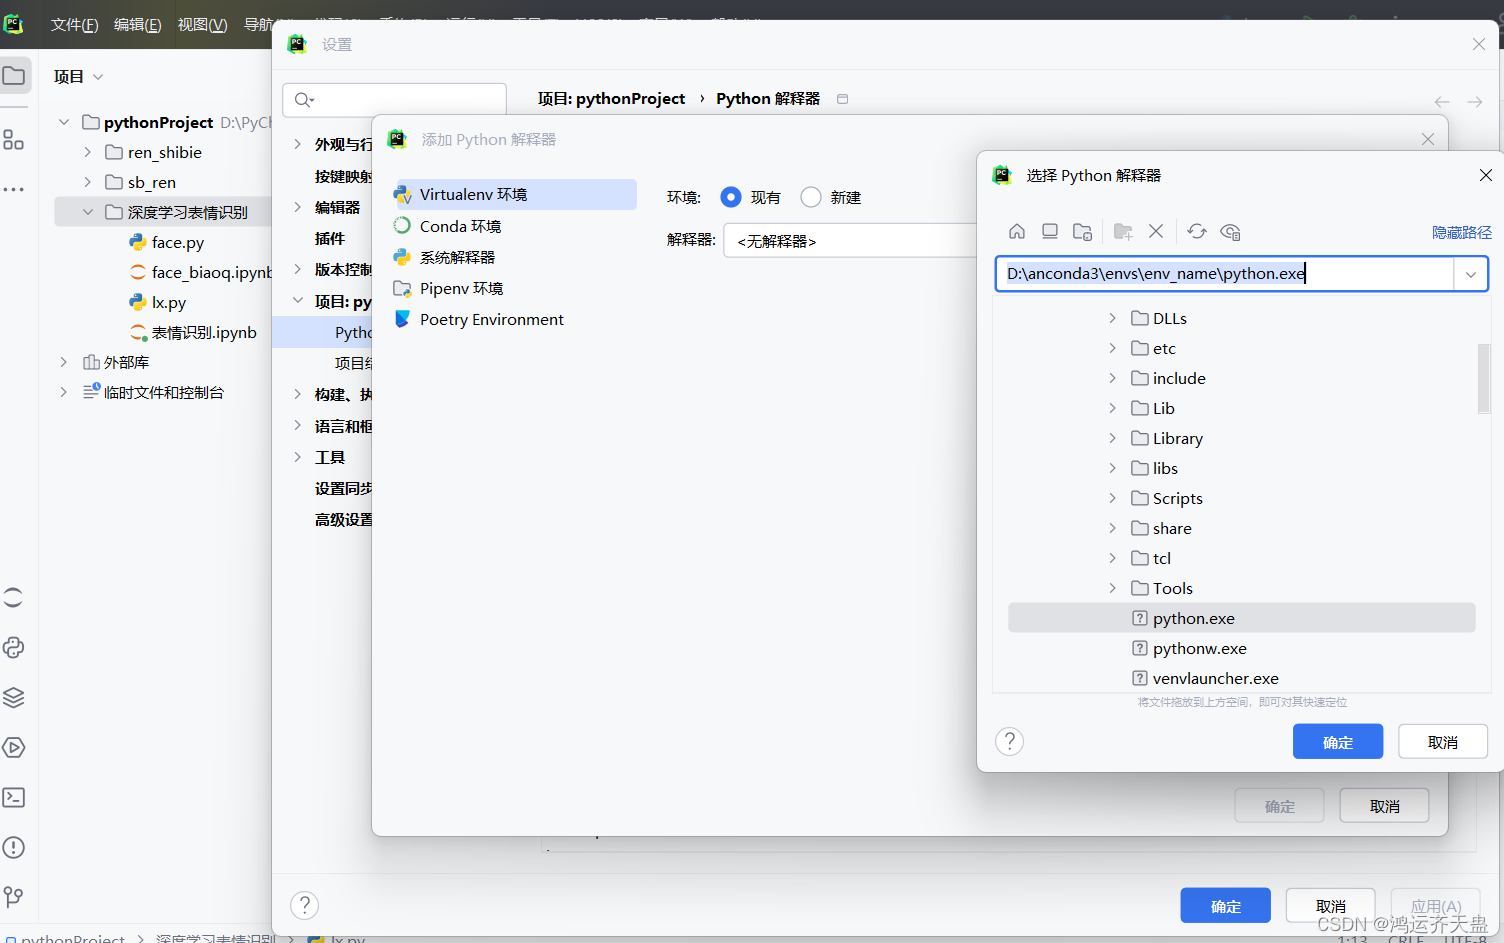Expand the etc folder

tap(1112, 348)
